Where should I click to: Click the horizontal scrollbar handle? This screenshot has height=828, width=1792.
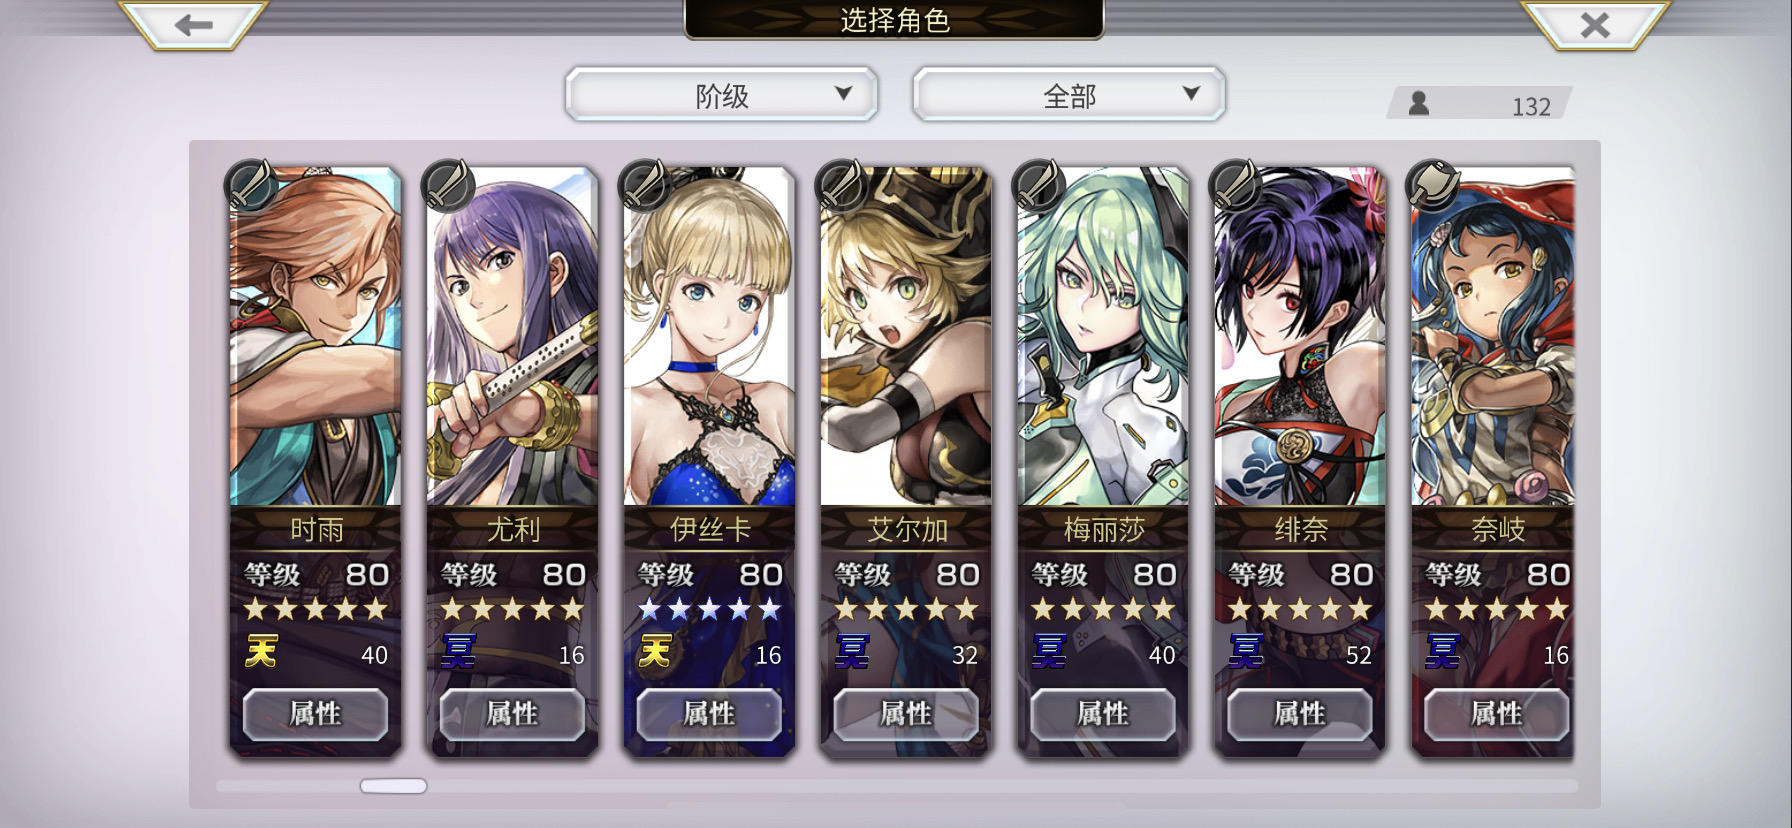393,786
